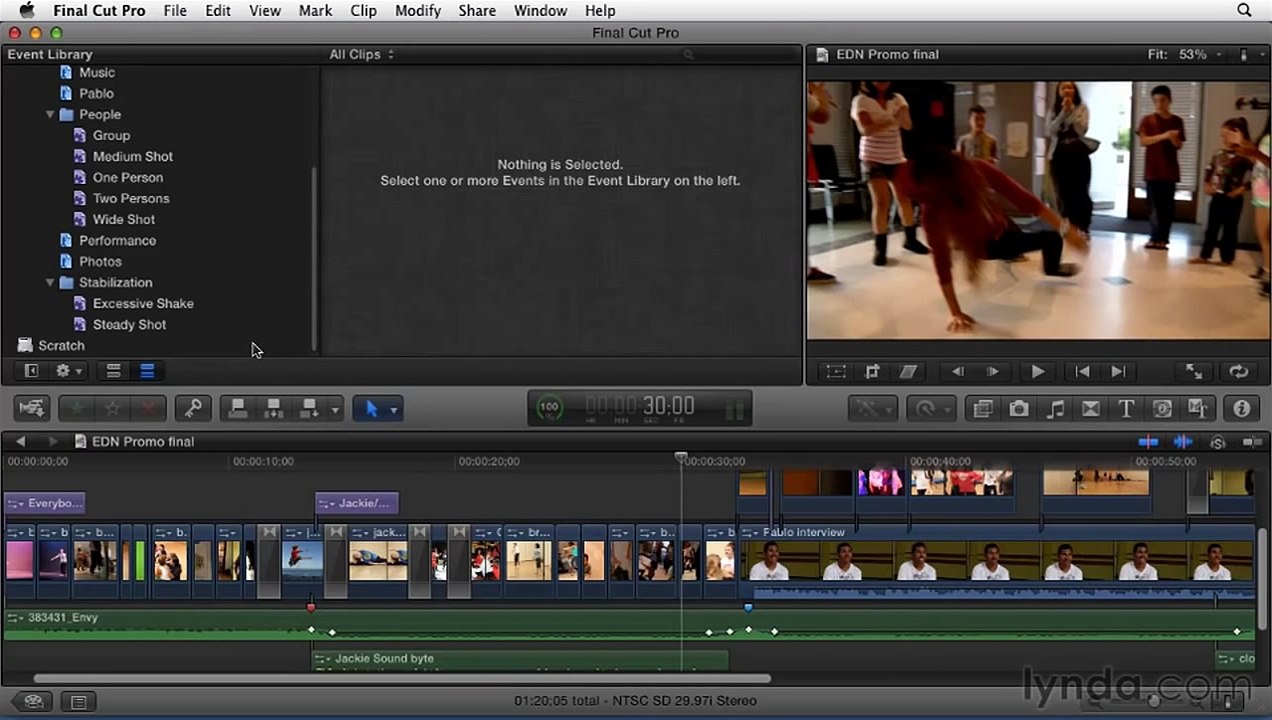Viewport: 1272px width, 720px height.
Task: Apply the Distort tool in viewer
Action: point(908,371)
